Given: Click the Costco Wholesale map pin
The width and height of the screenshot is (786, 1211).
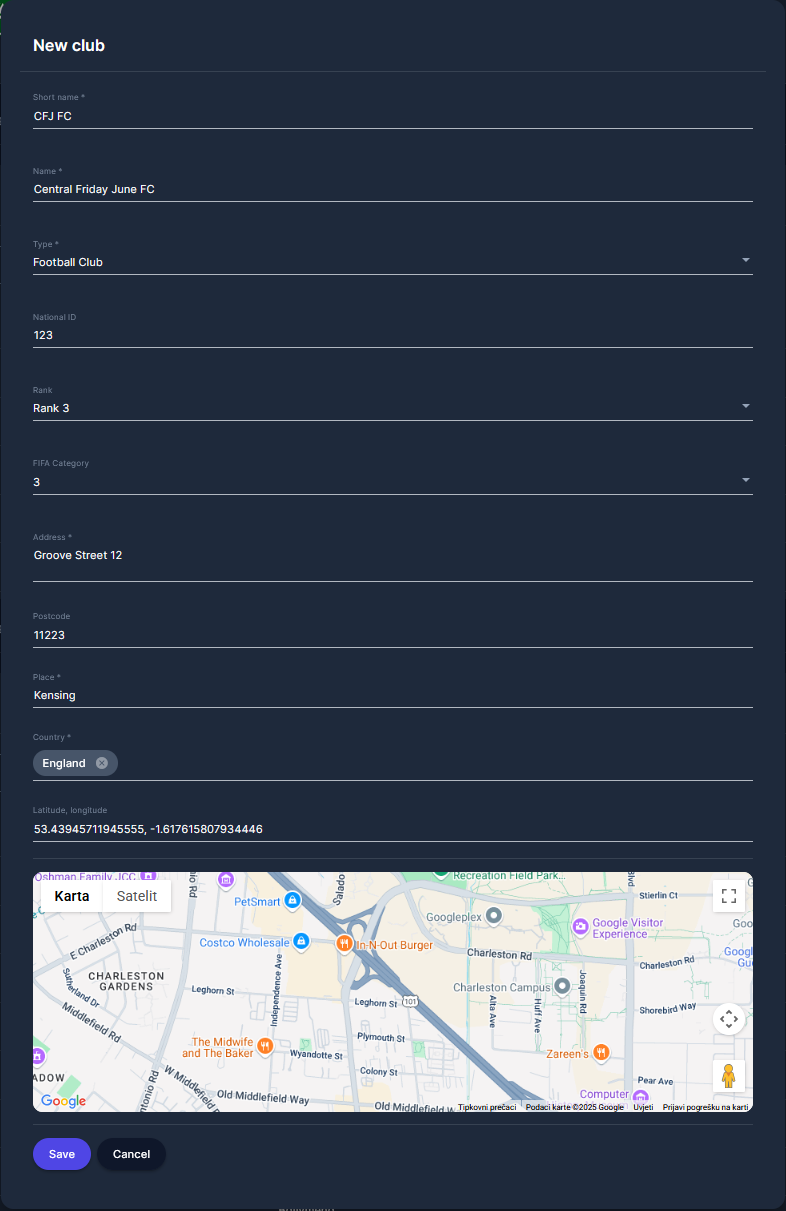Looking at the screenshot, I should pos(300,942).
